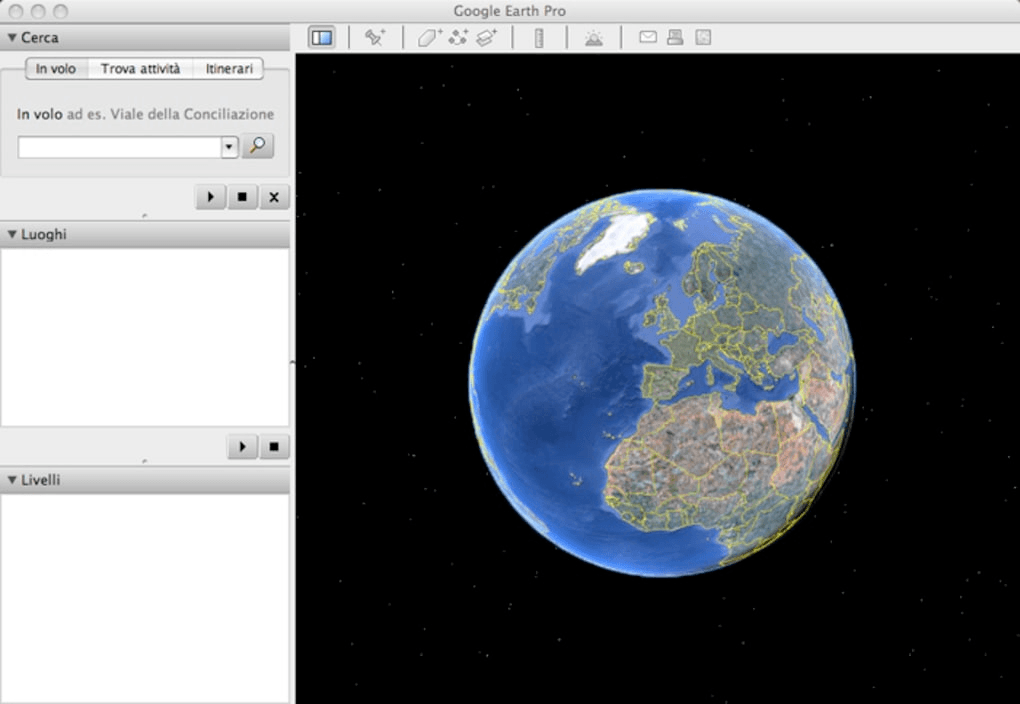This screenshot has width=1020, height=704.
Task: Open the Email view icon
Action: pyautogui.click(x=648, y=37)
